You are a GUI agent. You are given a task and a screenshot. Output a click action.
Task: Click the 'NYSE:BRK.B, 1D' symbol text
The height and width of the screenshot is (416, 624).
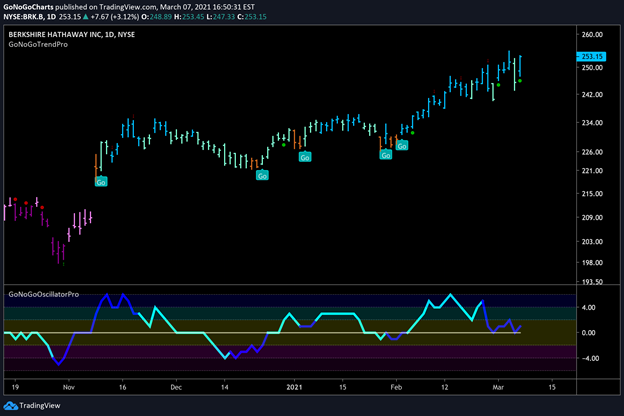click(x=30, y=17)
